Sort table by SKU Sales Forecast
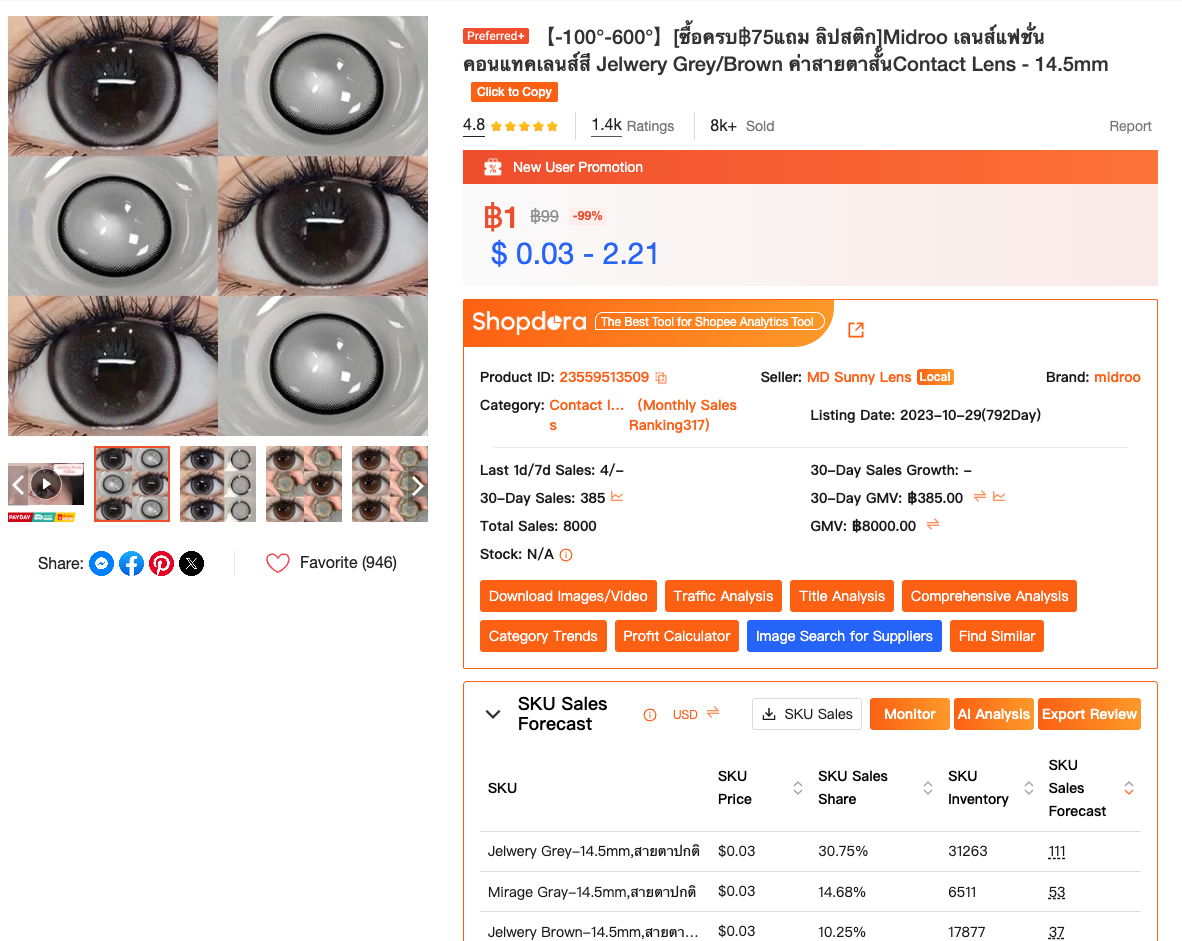1182x941 pixels. pyautogui.click(x=1128, y=788)
